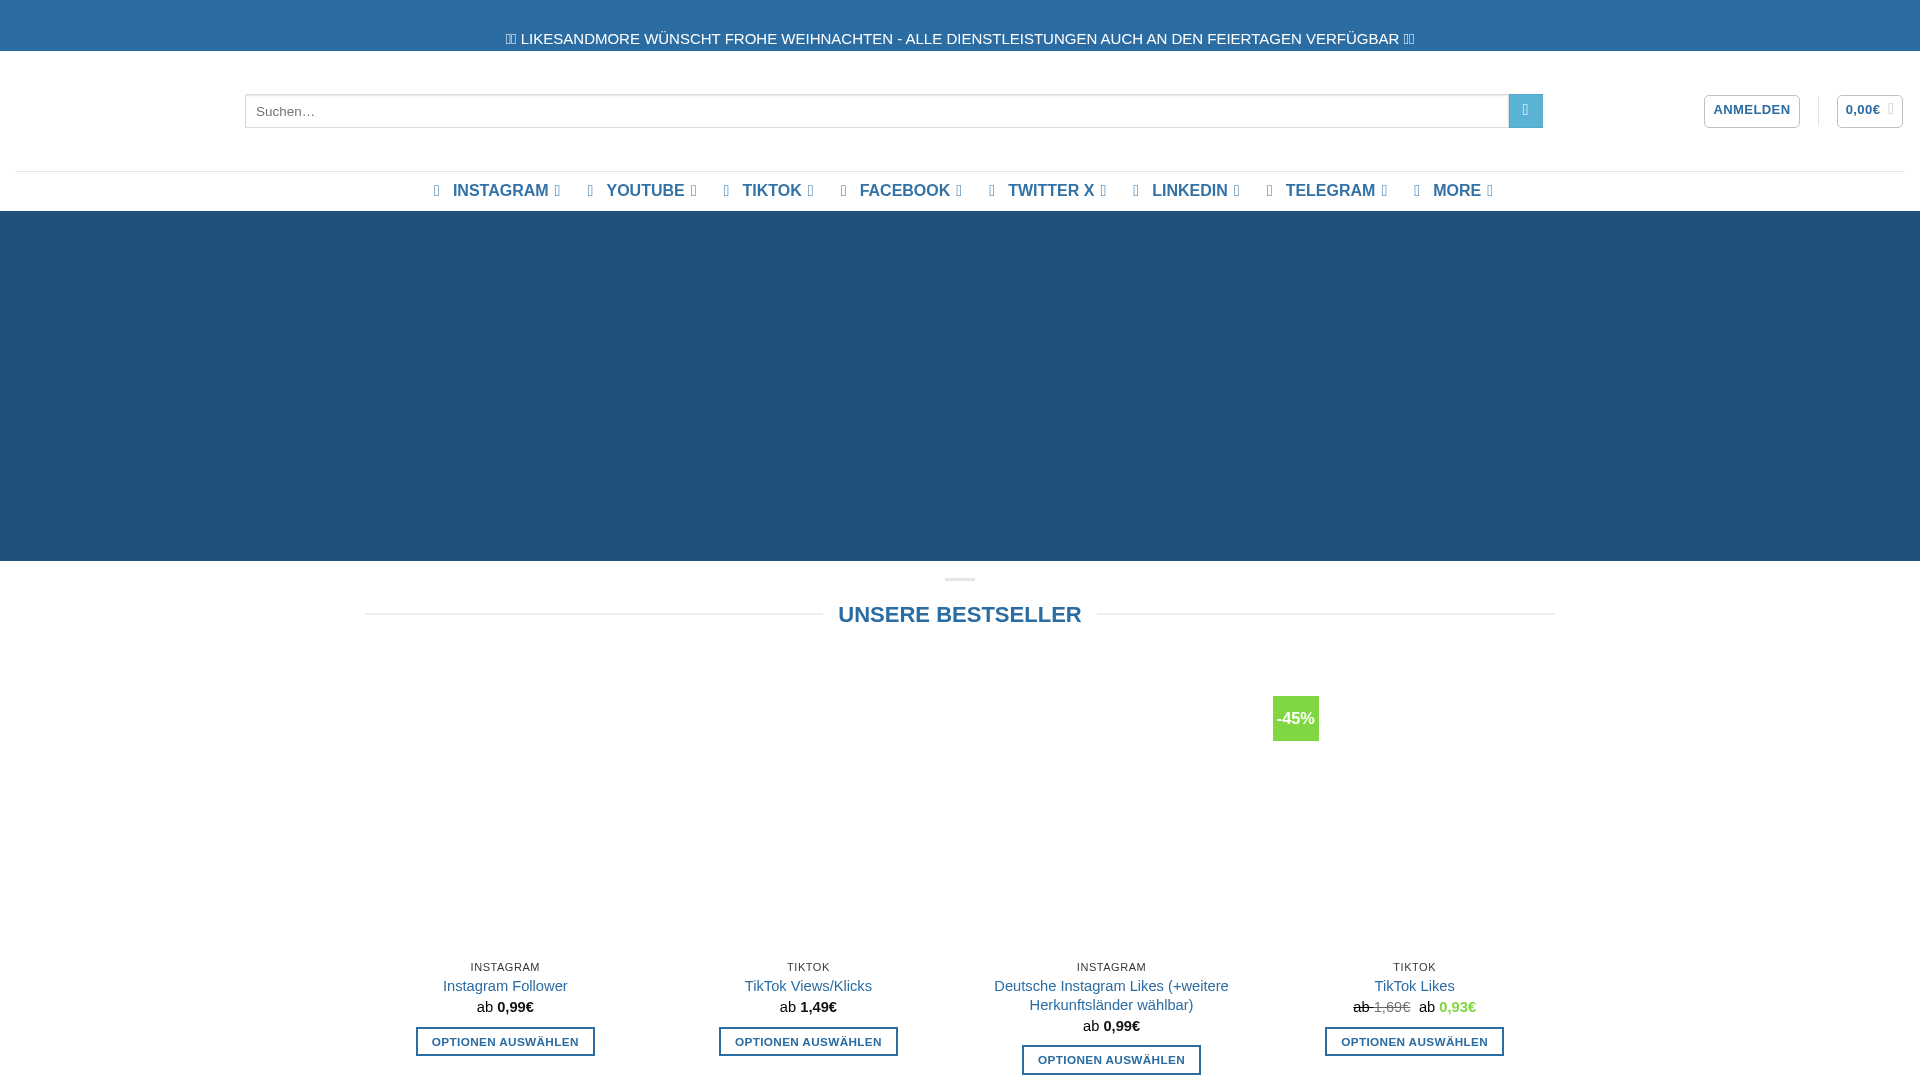
Task: Choose options for TikTok Likes
Action: (x=1414, y=1042)
